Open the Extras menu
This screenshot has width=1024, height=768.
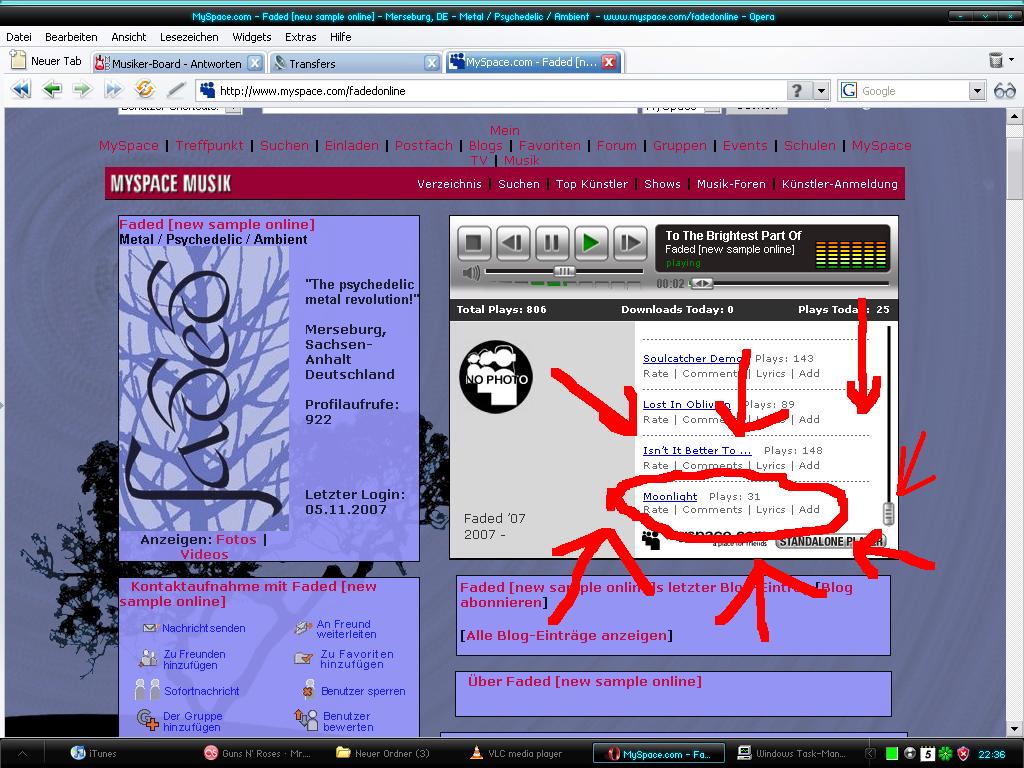(300, 37)
